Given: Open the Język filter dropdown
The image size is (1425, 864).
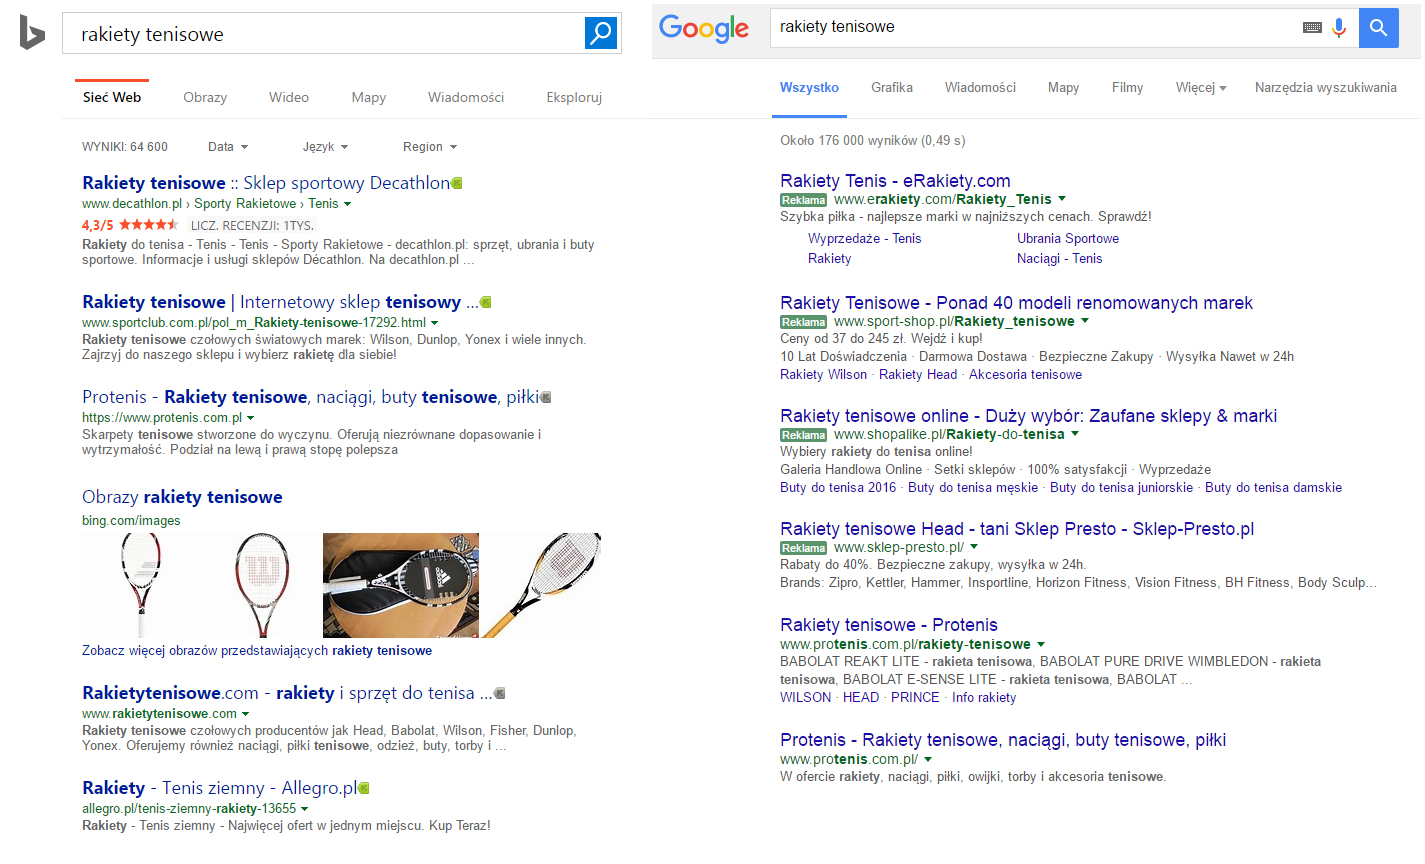Looking at the screenshot, I should pyautogui.click(x=325, y=147).
